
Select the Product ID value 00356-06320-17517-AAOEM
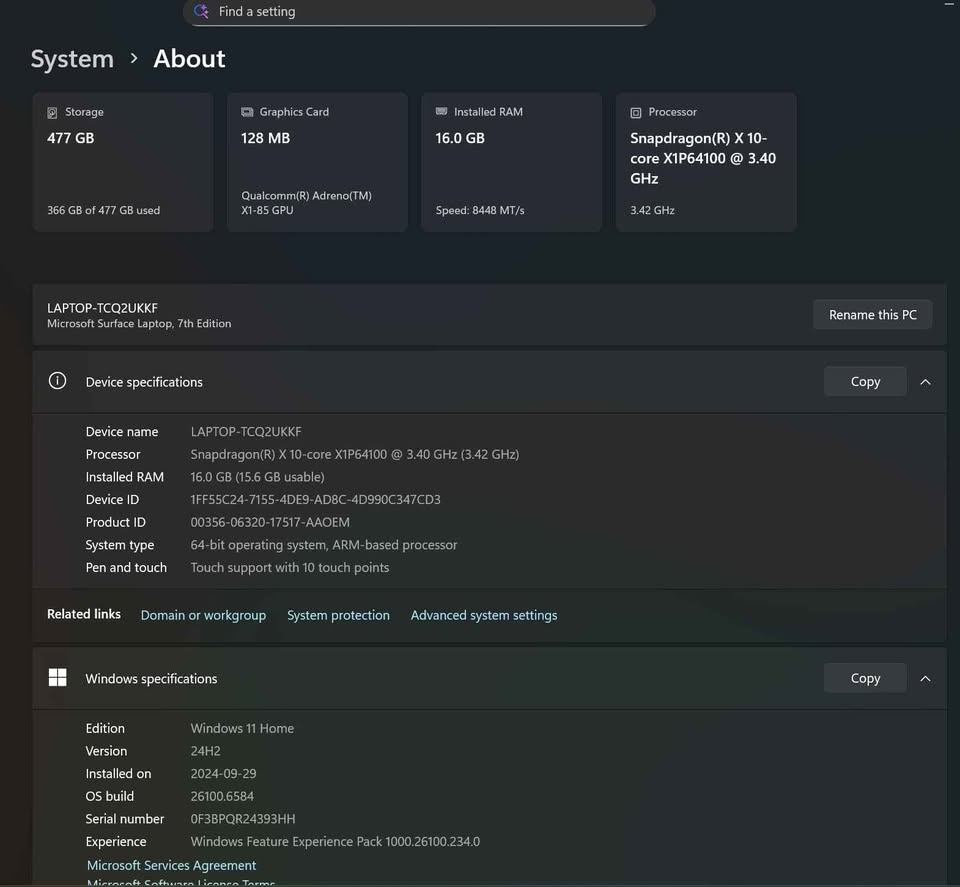click(270, 522)
